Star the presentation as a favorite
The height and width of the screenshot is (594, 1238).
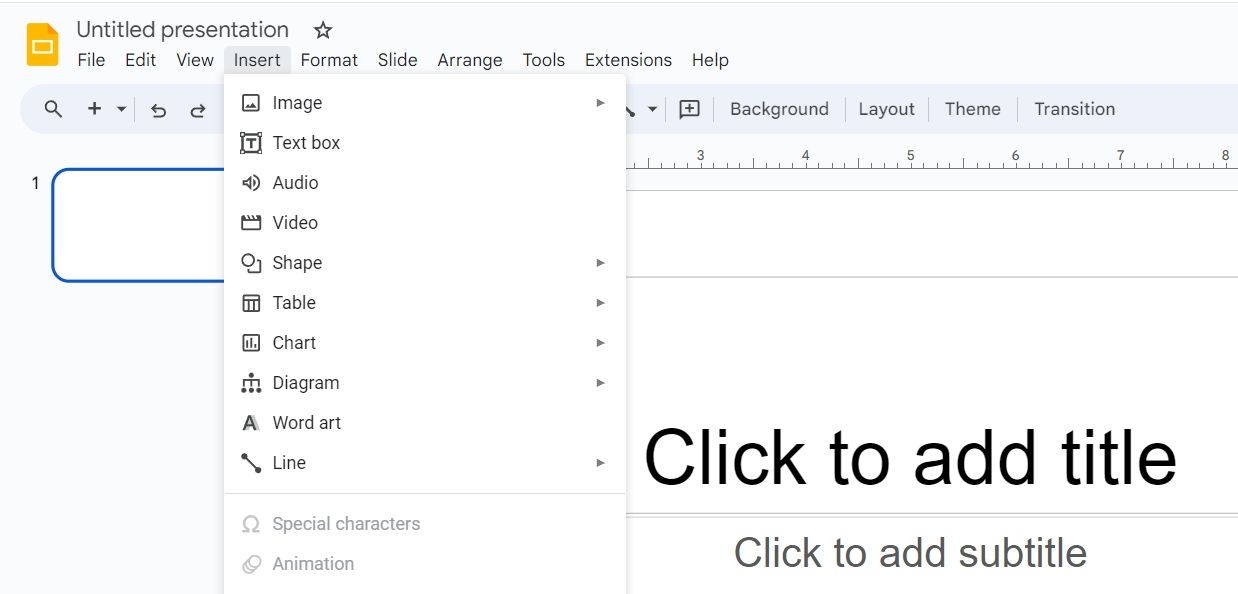[x=322, y=29]
